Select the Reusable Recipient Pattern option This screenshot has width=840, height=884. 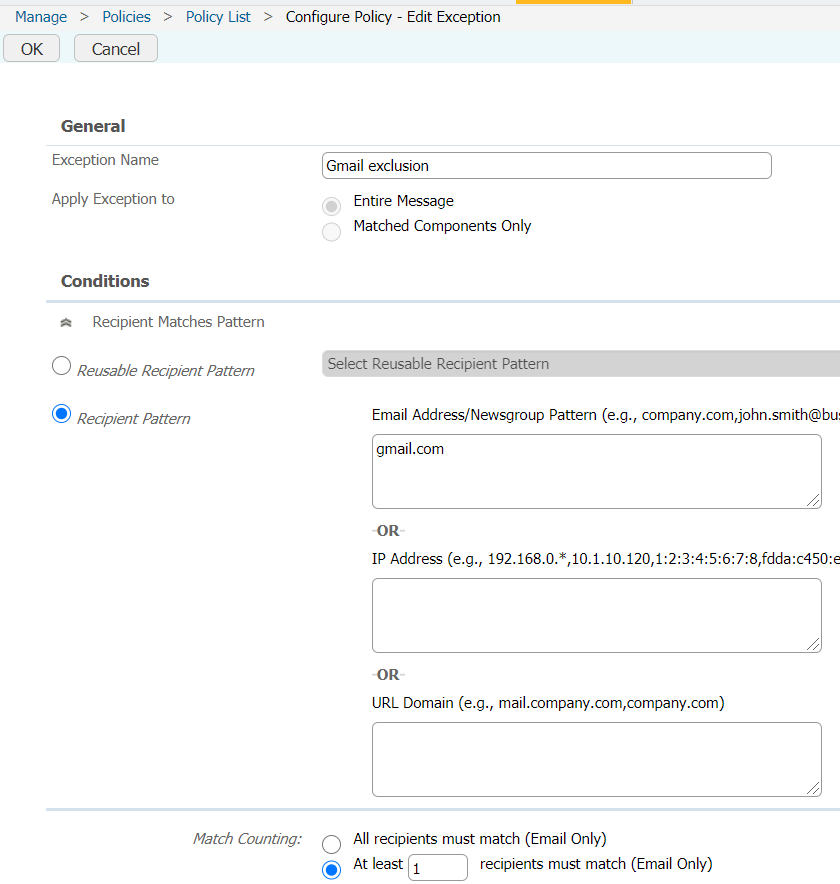61,365
